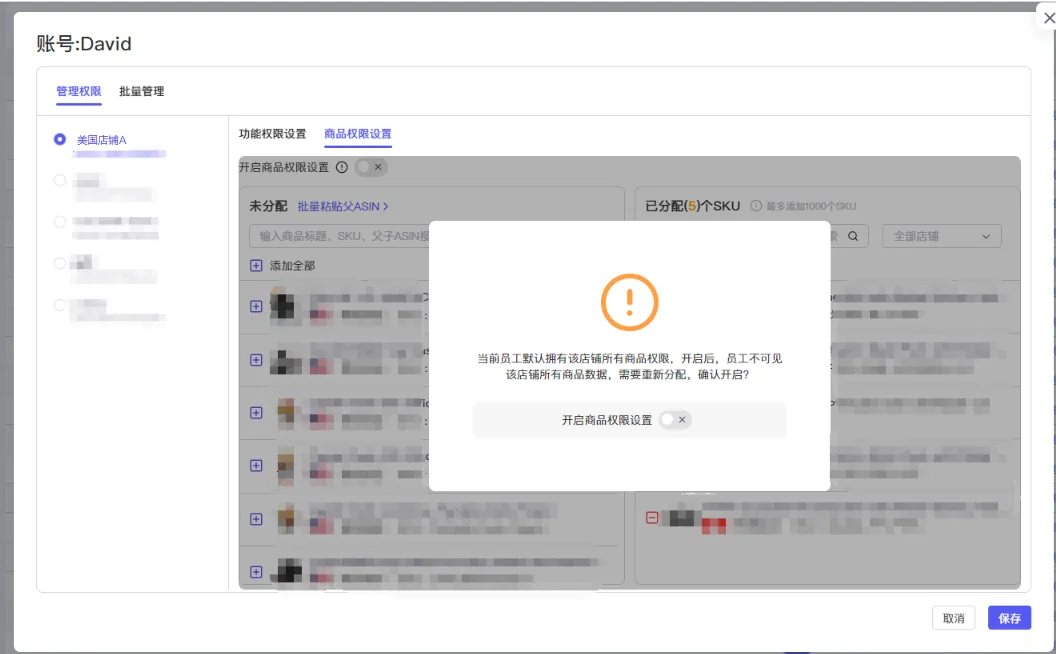Add the second unassigned product via plus icon
Image resolution: width=1056 pixels, height=654 pixels.
coord(256,360)
